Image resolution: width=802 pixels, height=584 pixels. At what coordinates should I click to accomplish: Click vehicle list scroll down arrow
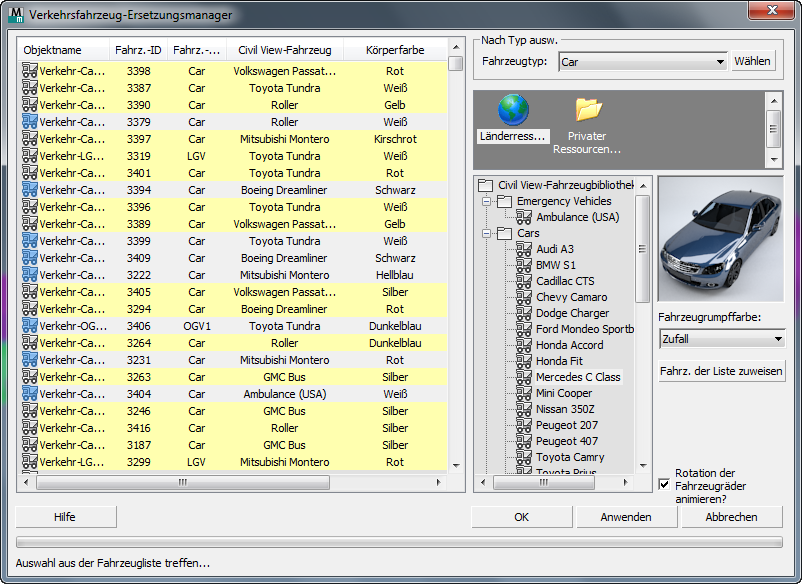point(456,466)
